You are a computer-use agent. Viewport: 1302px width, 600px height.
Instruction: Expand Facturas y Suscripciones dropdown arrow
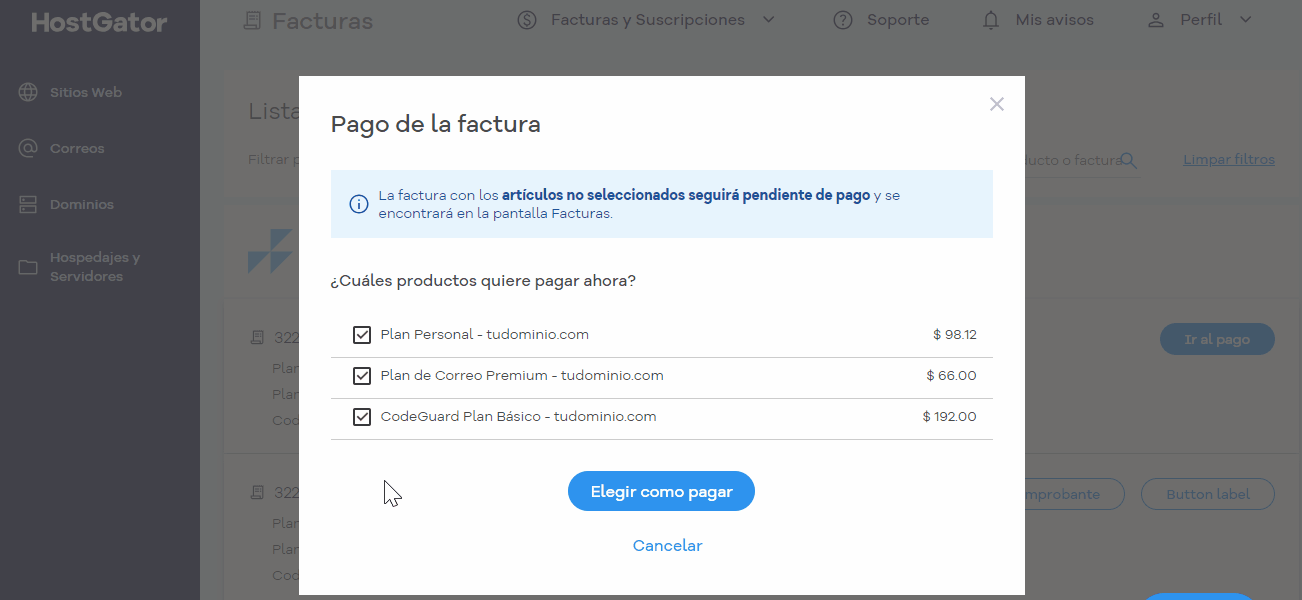point(768,20)
